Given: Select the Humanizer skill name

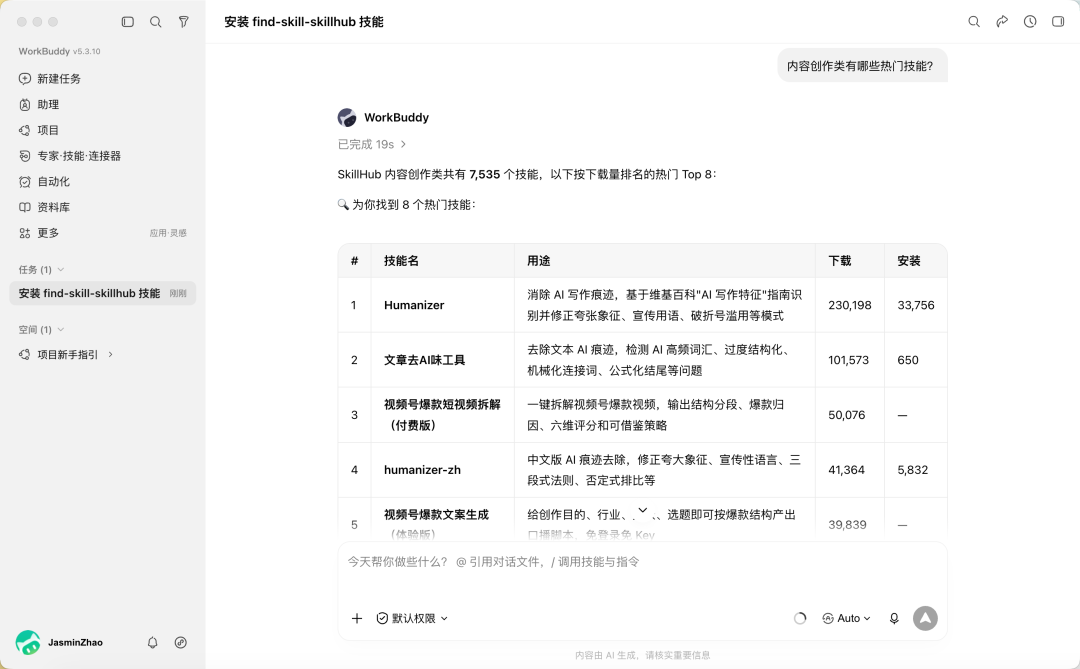Looking at the screenshot, I should (x=414, y=305).
